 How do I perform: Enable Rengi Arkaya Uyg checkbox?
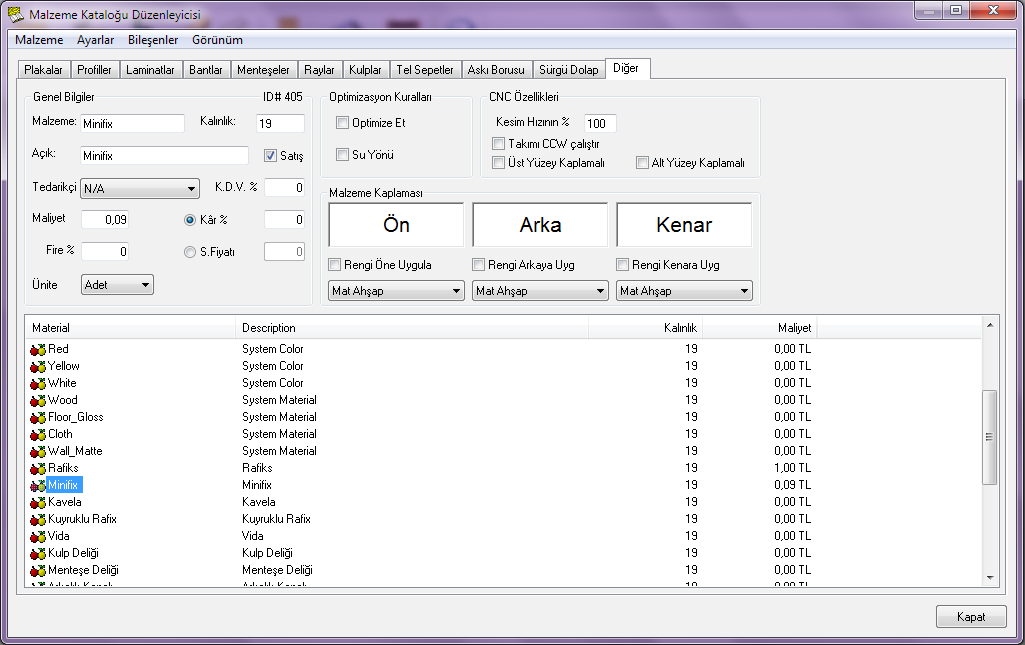[478, 265]
